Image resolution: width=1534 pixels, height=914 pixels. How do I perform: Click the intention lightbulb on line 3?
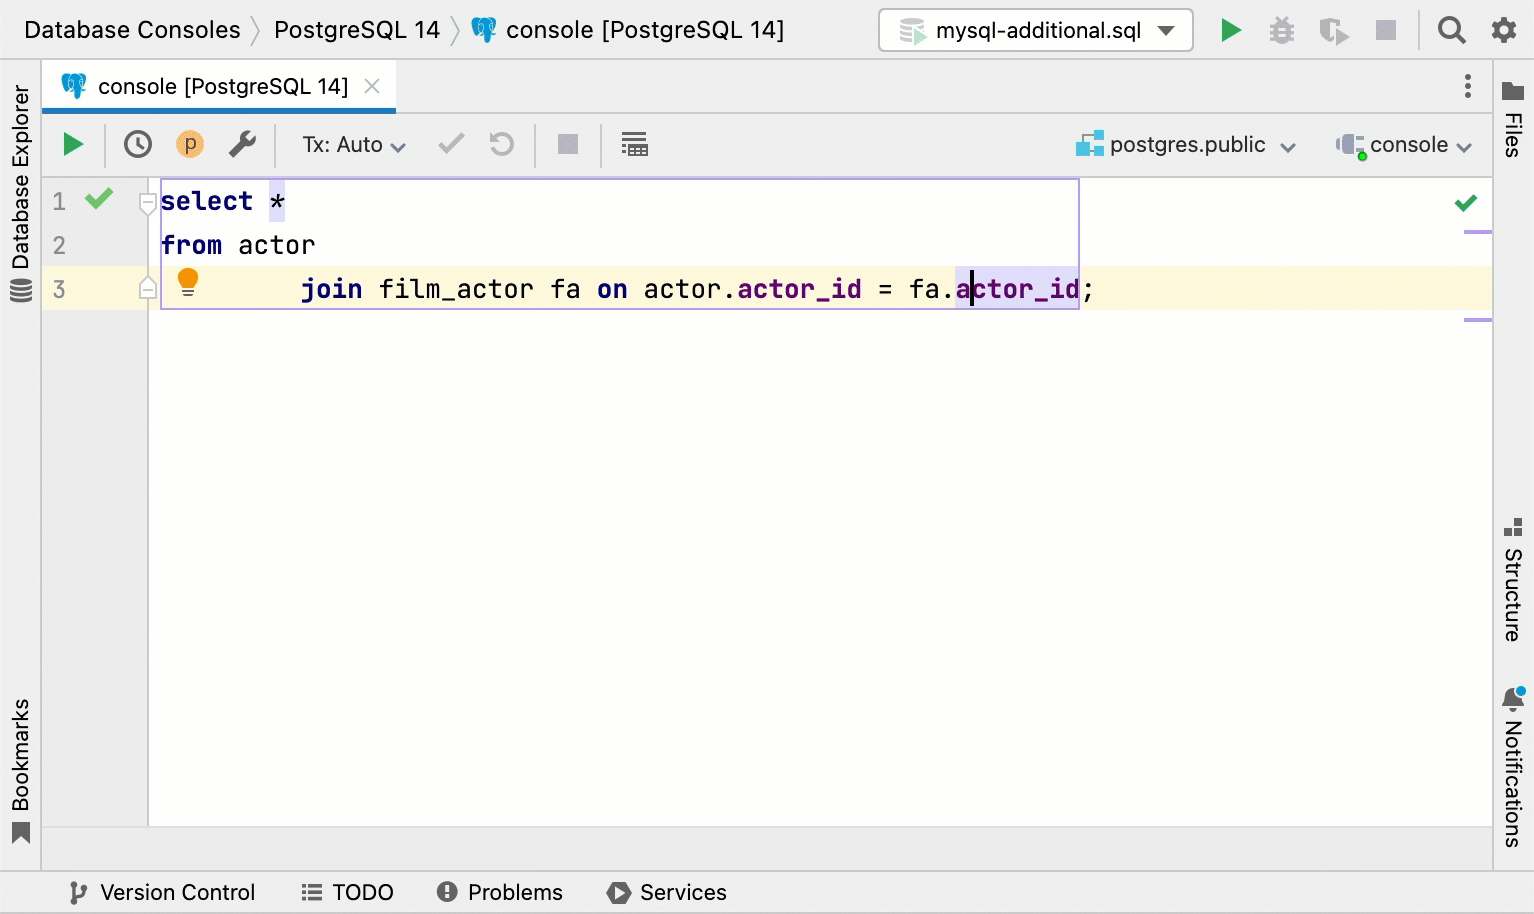(x=188, y=282)
